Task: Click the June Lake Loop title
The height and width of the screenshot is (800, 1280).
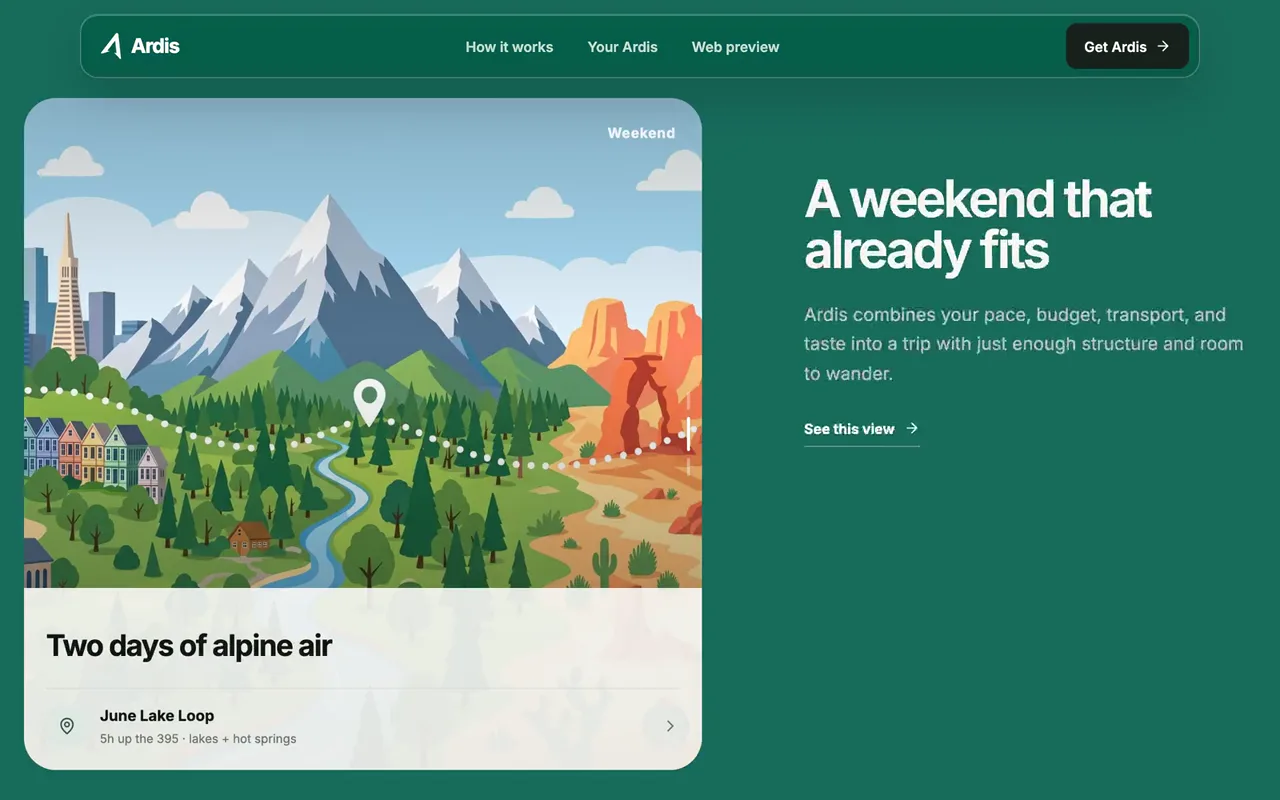Action: 157,716
